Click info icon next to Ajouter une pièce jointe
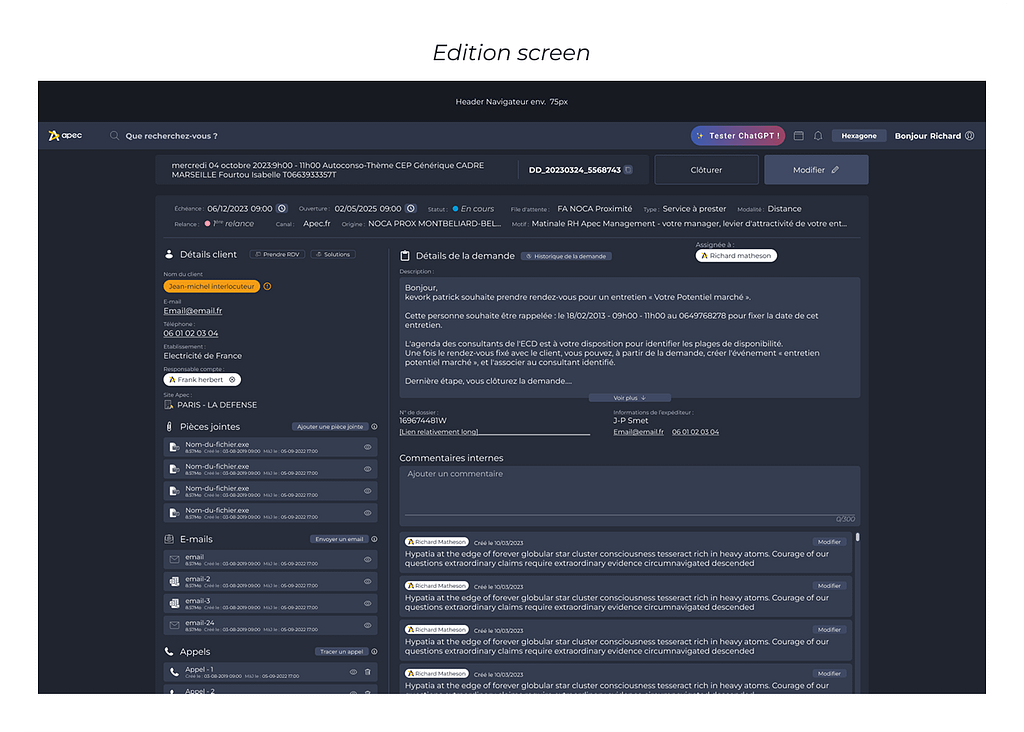 pos(374,427)
